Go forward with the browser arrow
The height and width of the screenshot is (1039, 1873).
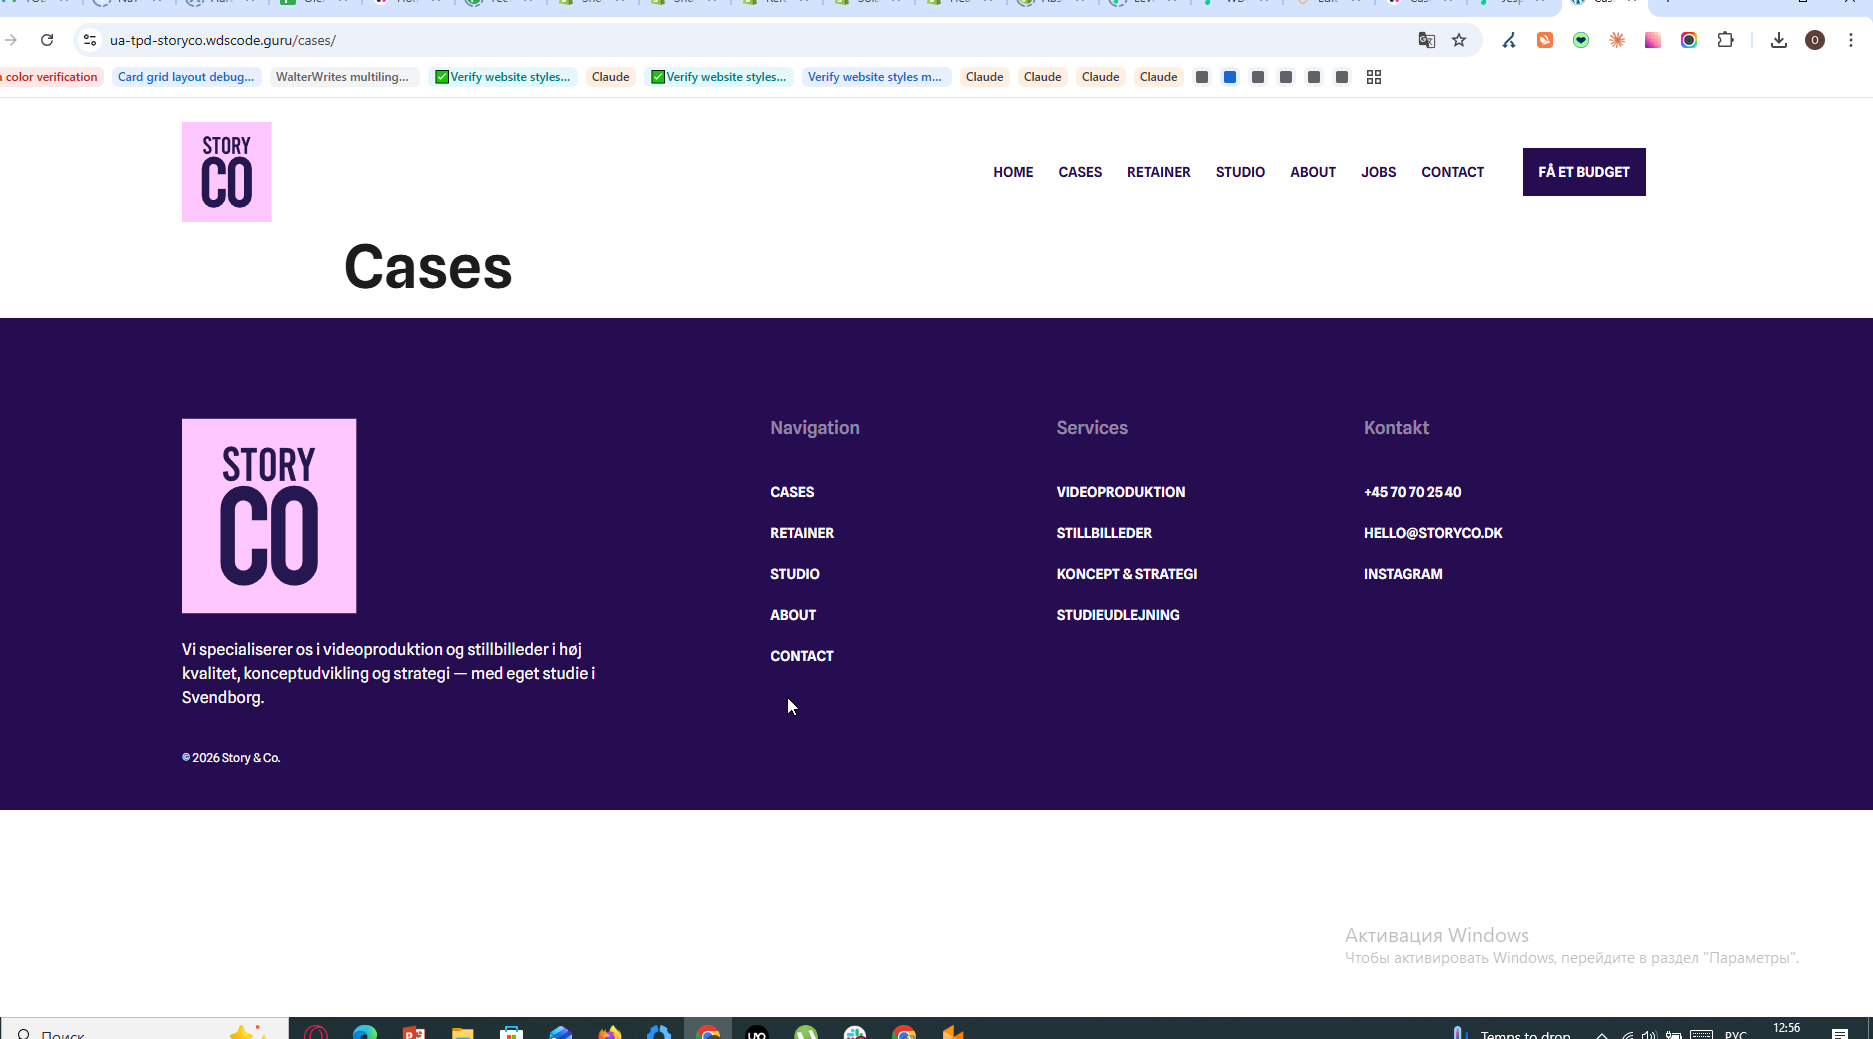[x=11, y=40]
